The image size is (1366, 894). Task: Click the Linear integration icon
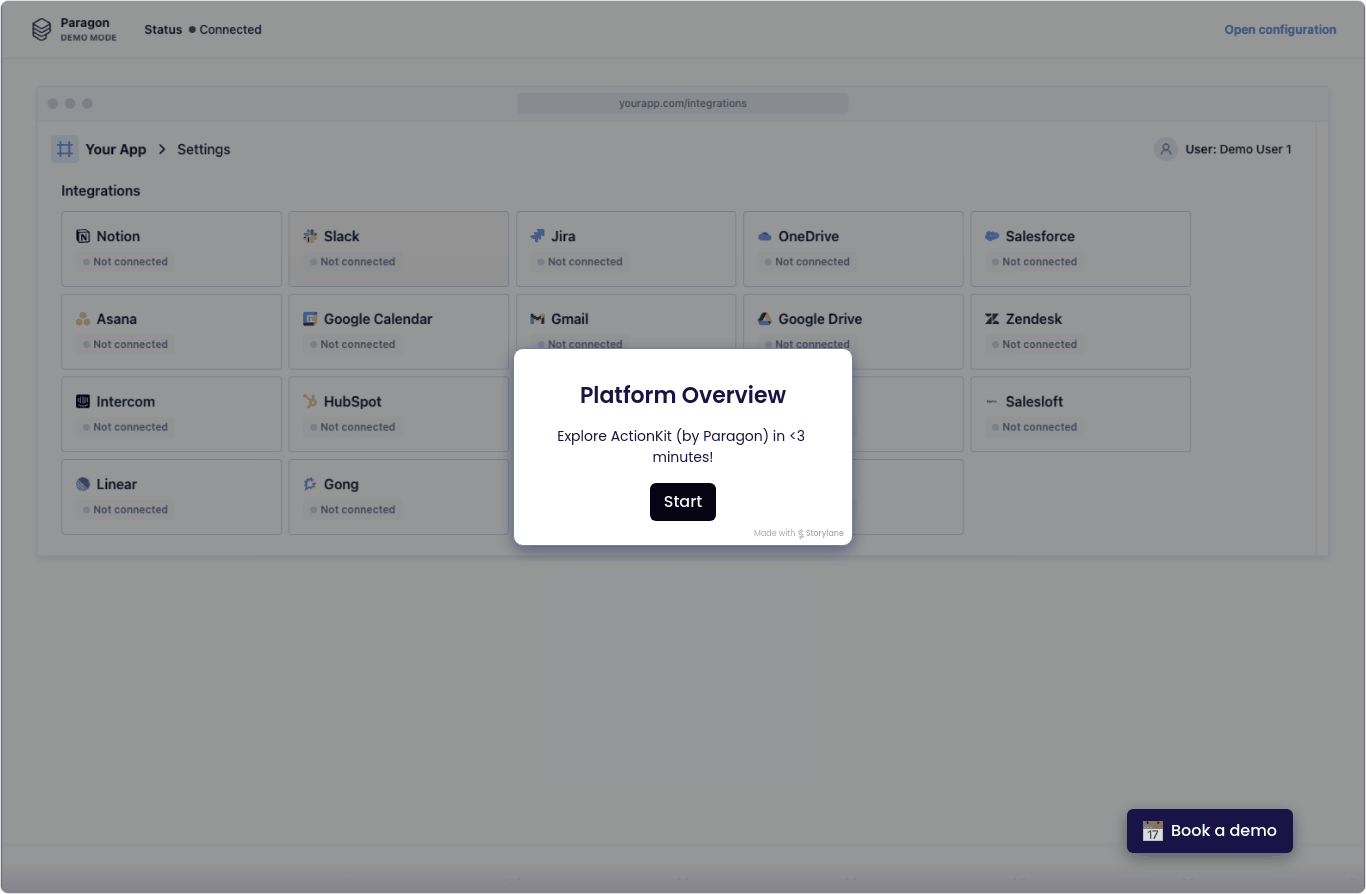(83, 485)
